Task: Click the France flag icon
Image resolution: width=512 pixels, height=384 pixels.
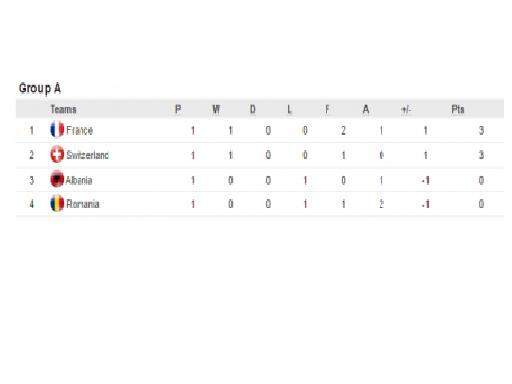Action: pyautogui.click(x=57, y=130)
